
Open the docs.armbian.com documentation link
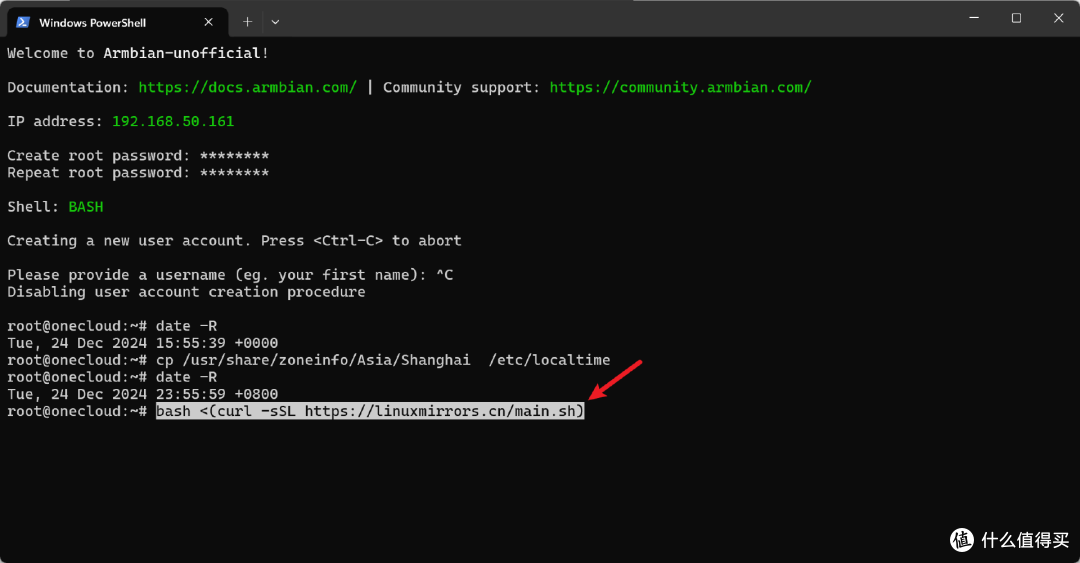pos(247,88)
